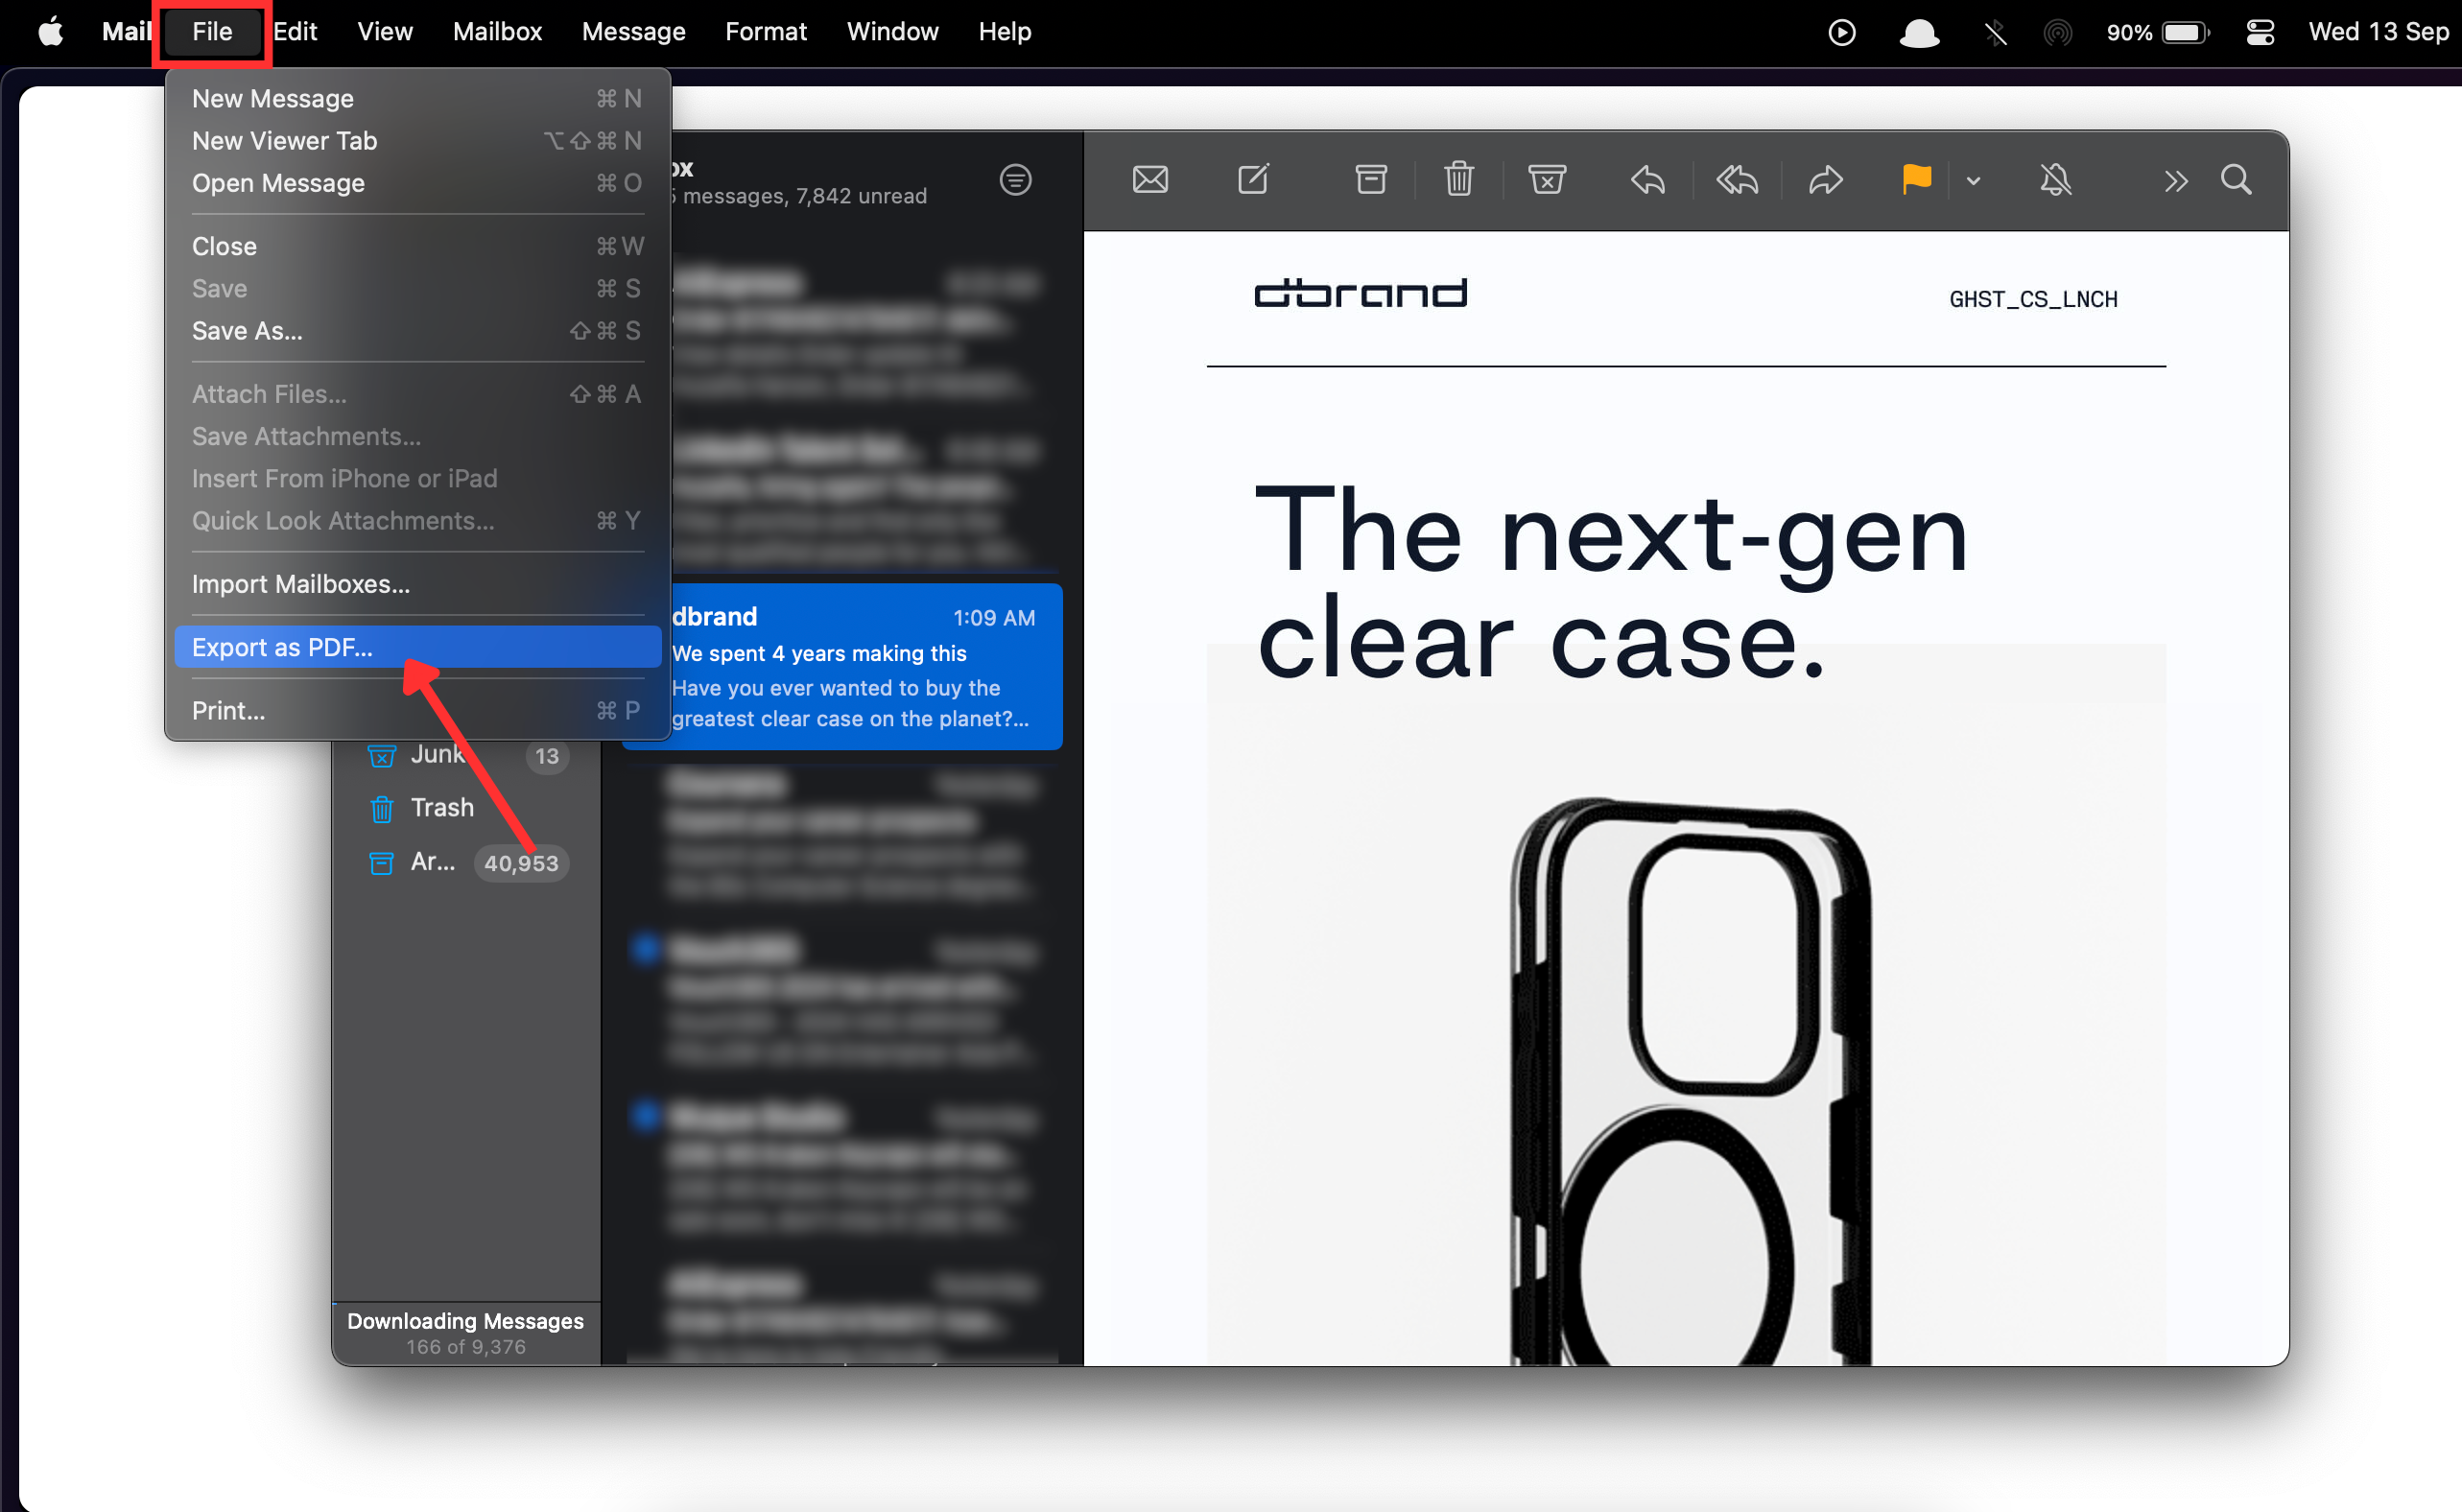This screenshot has height=1512, width=2462.
Task: Open the search magnifier in toolbar
Action: [x=2236, y=180]
